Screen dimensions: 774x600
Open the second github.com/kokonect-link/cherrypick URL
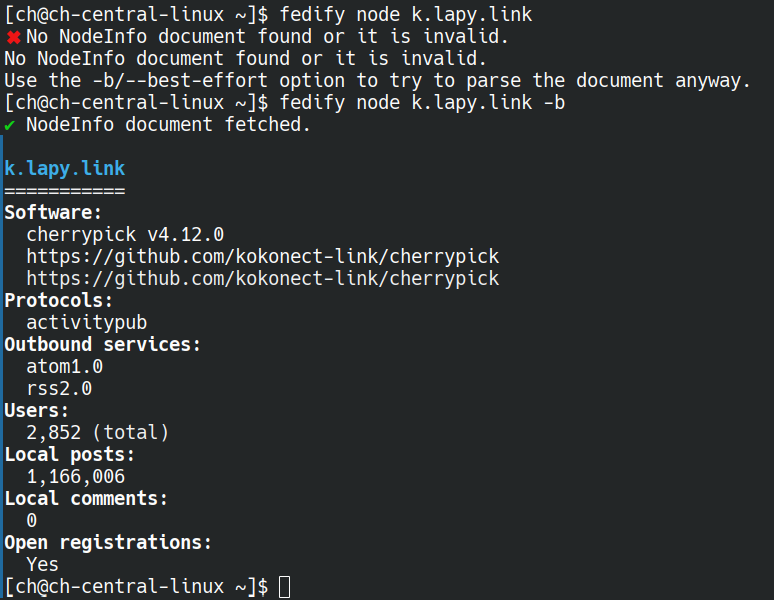point(263,279)
